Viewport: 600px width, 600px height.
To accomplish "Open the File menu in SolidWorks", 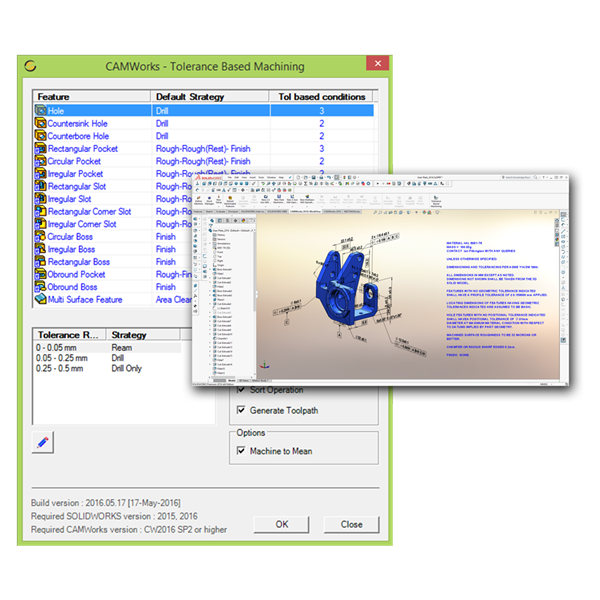I will click(230, 178).
